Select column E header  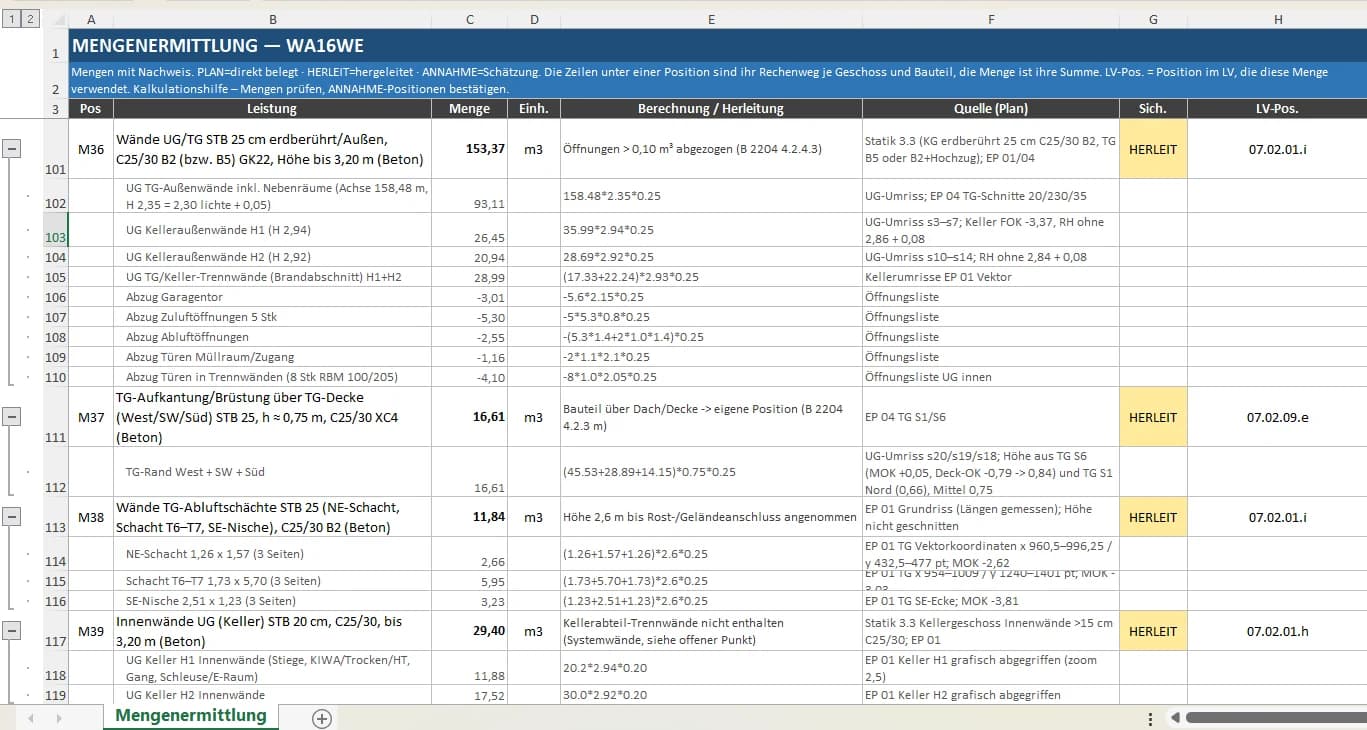[x=711, y=19]
